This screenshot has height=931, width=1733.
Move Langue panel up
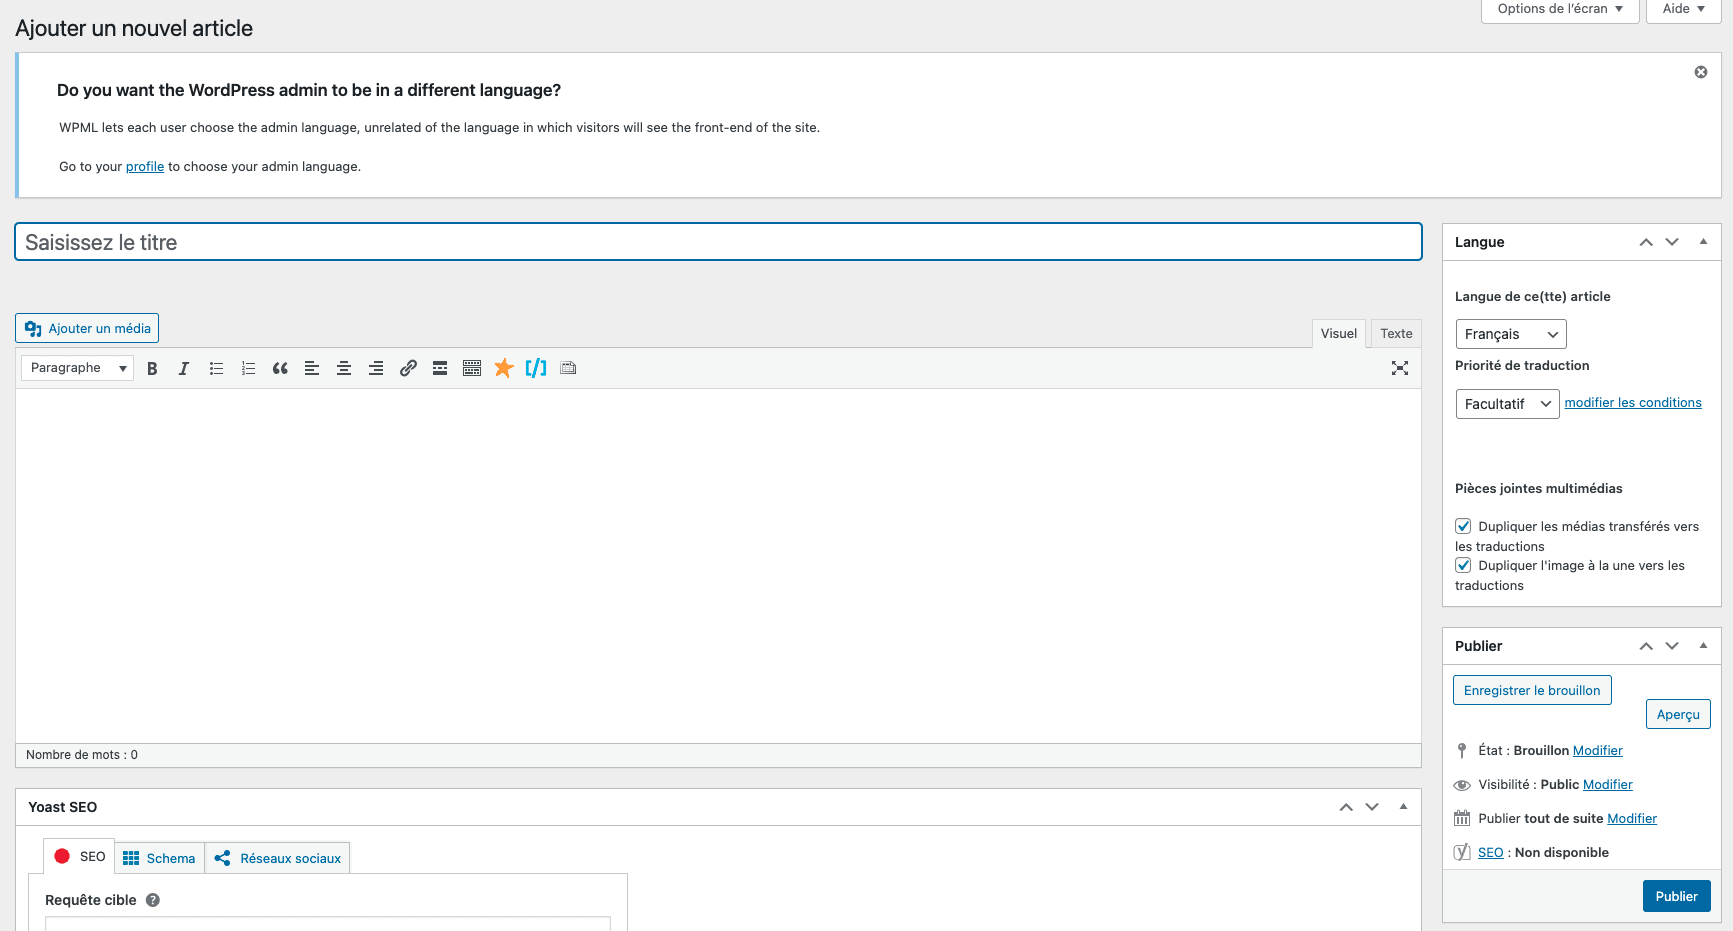click(x=1646, y=242)
